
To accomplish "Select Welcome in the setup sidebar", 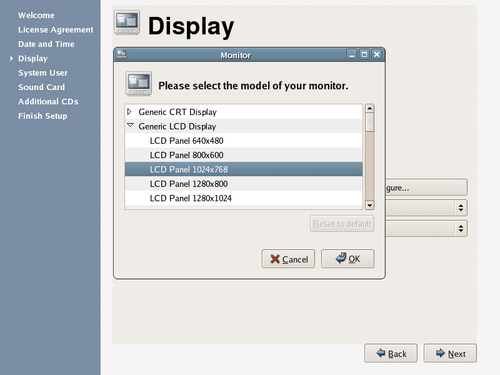I will coord(36,15).
